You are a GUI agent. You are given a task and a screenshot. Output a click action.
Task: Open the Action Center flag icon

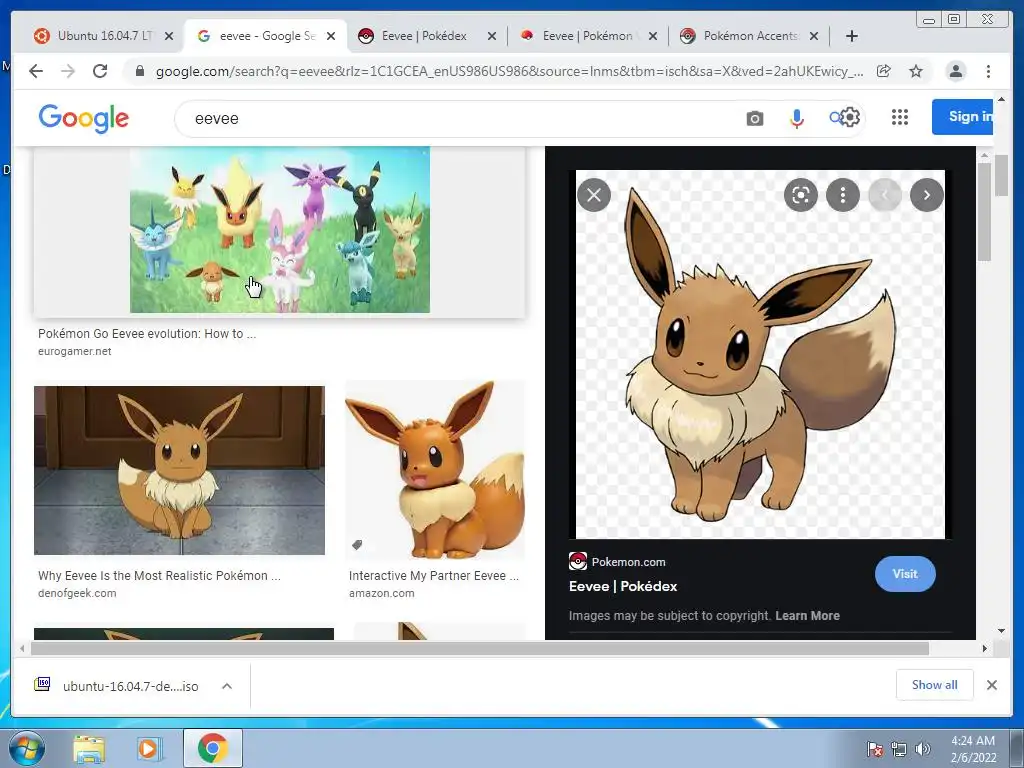click(x=874, y=749)
